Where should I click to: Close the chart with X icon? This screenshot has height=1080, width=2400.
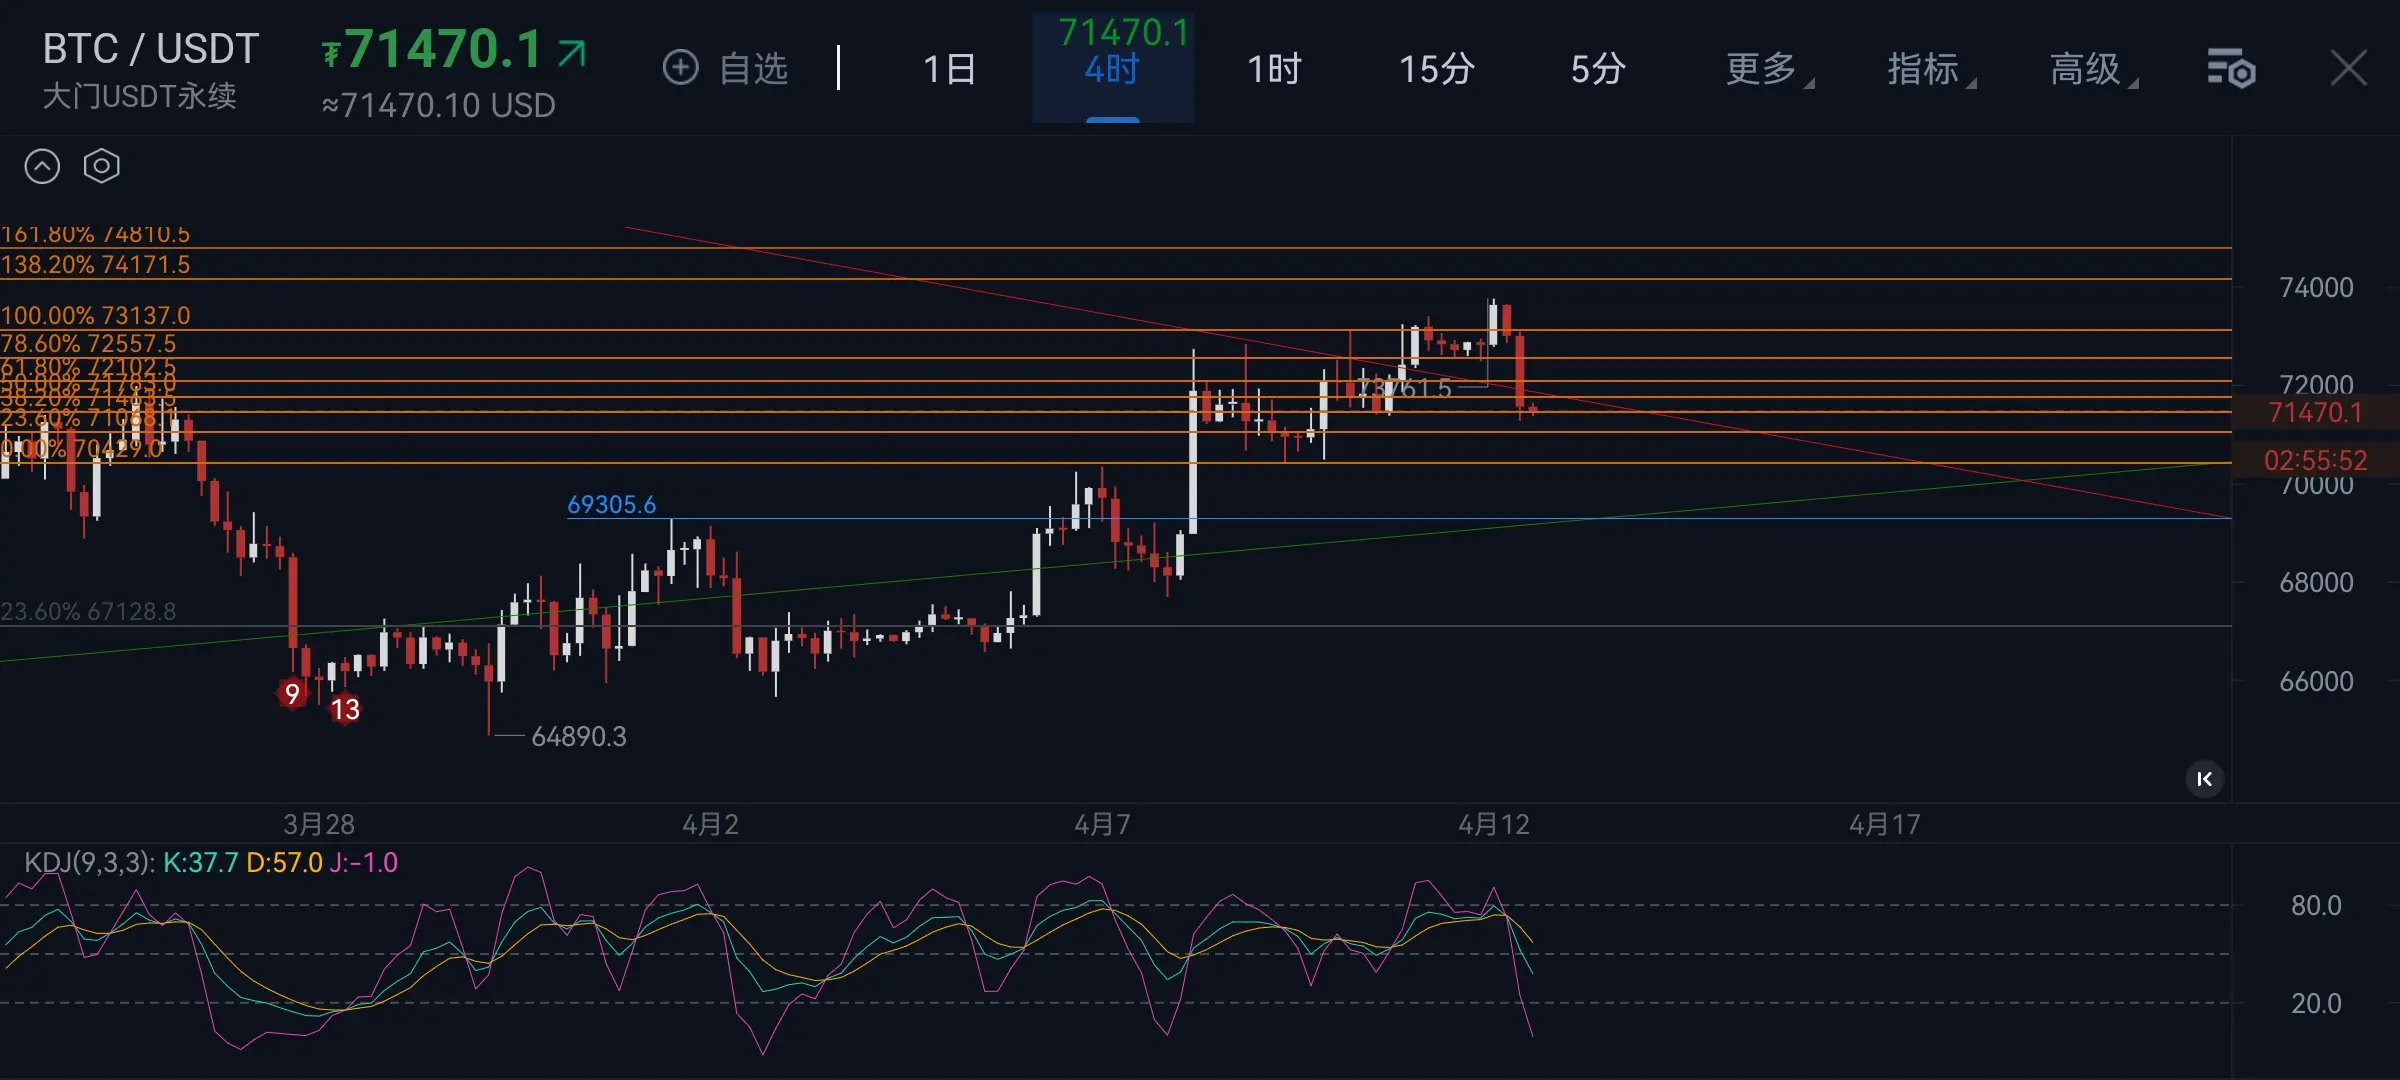[2348, 69]
